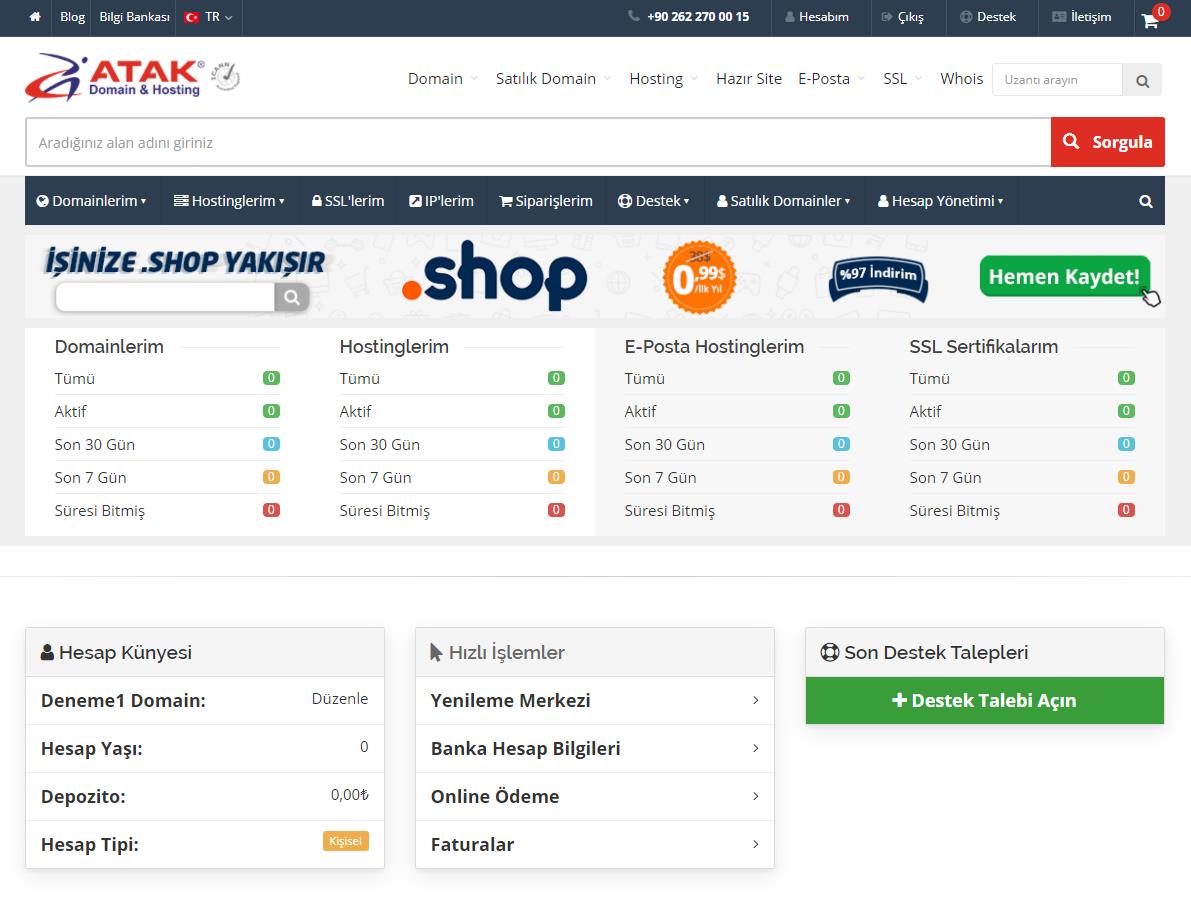The width and height of the screenshot is (1191, 906).
Task: Click Süresi Bitmiş under E-Posta Hostinglerim
Action: [670, 511]
